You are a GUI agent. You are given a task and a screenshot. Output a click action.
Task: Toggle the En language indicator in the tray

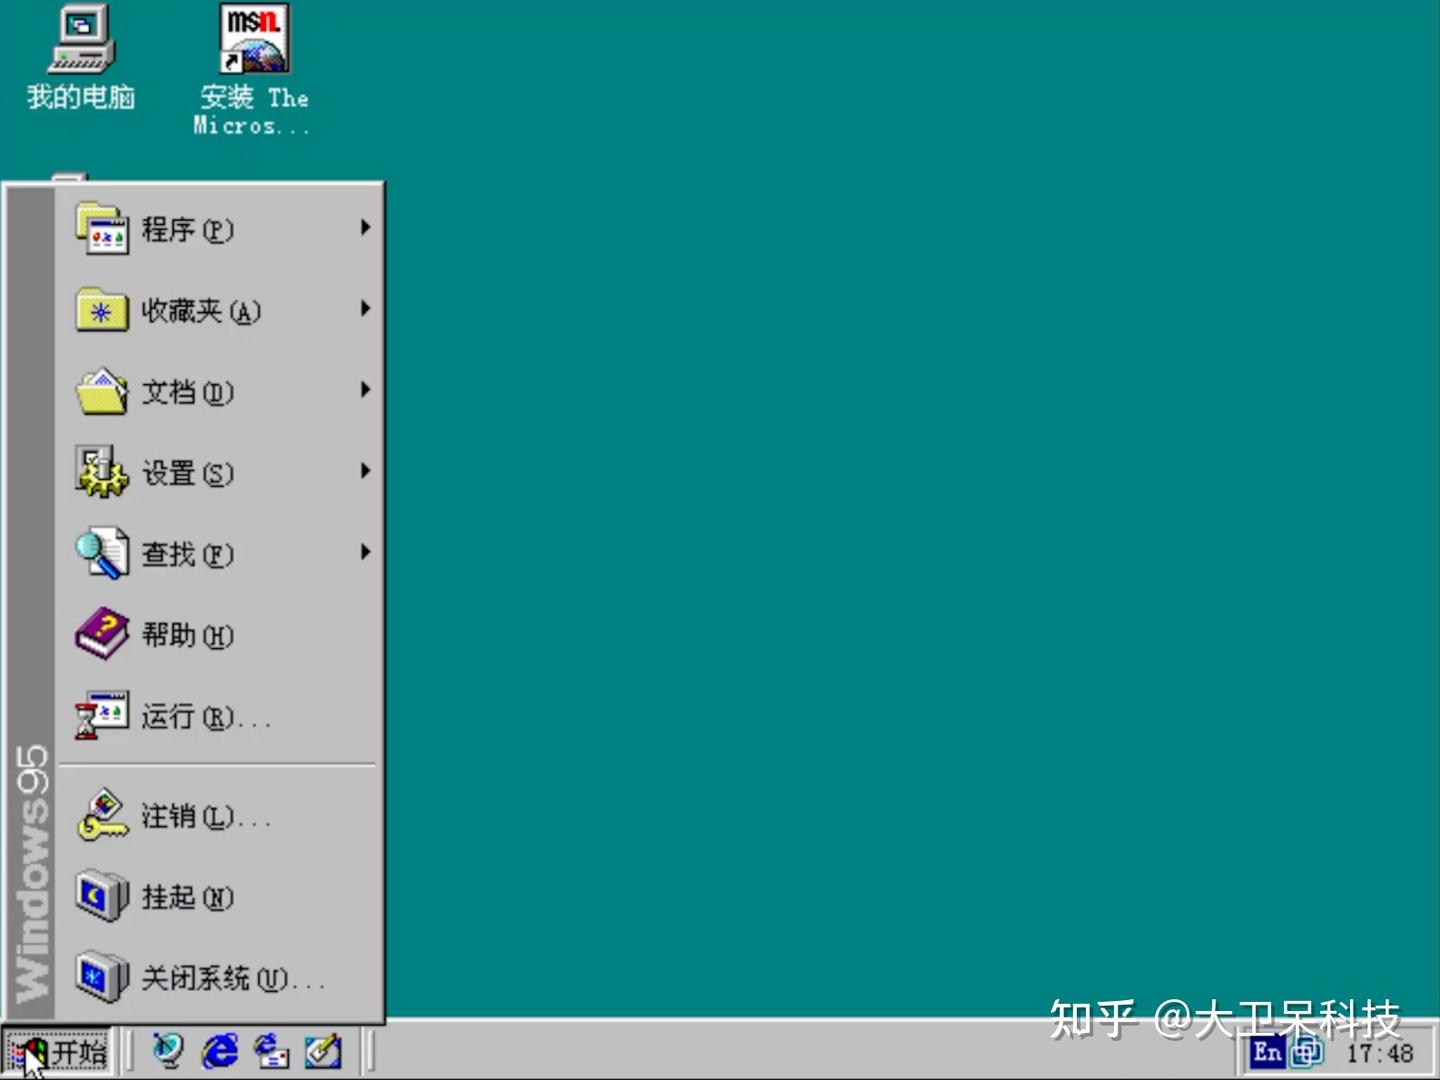(x=1266, y=1053)
